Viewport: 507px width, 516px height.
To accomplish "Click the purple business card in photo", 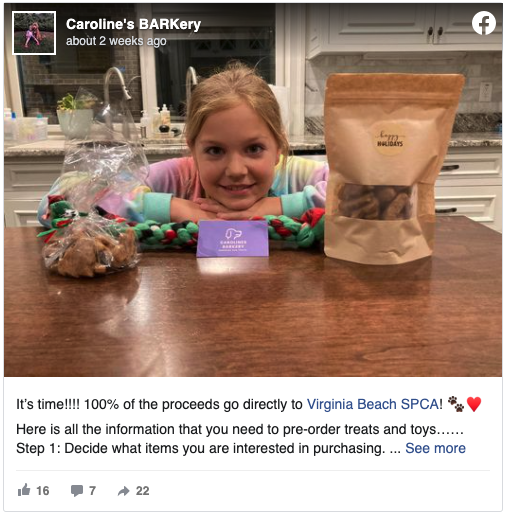I will (x=232, y=238).
